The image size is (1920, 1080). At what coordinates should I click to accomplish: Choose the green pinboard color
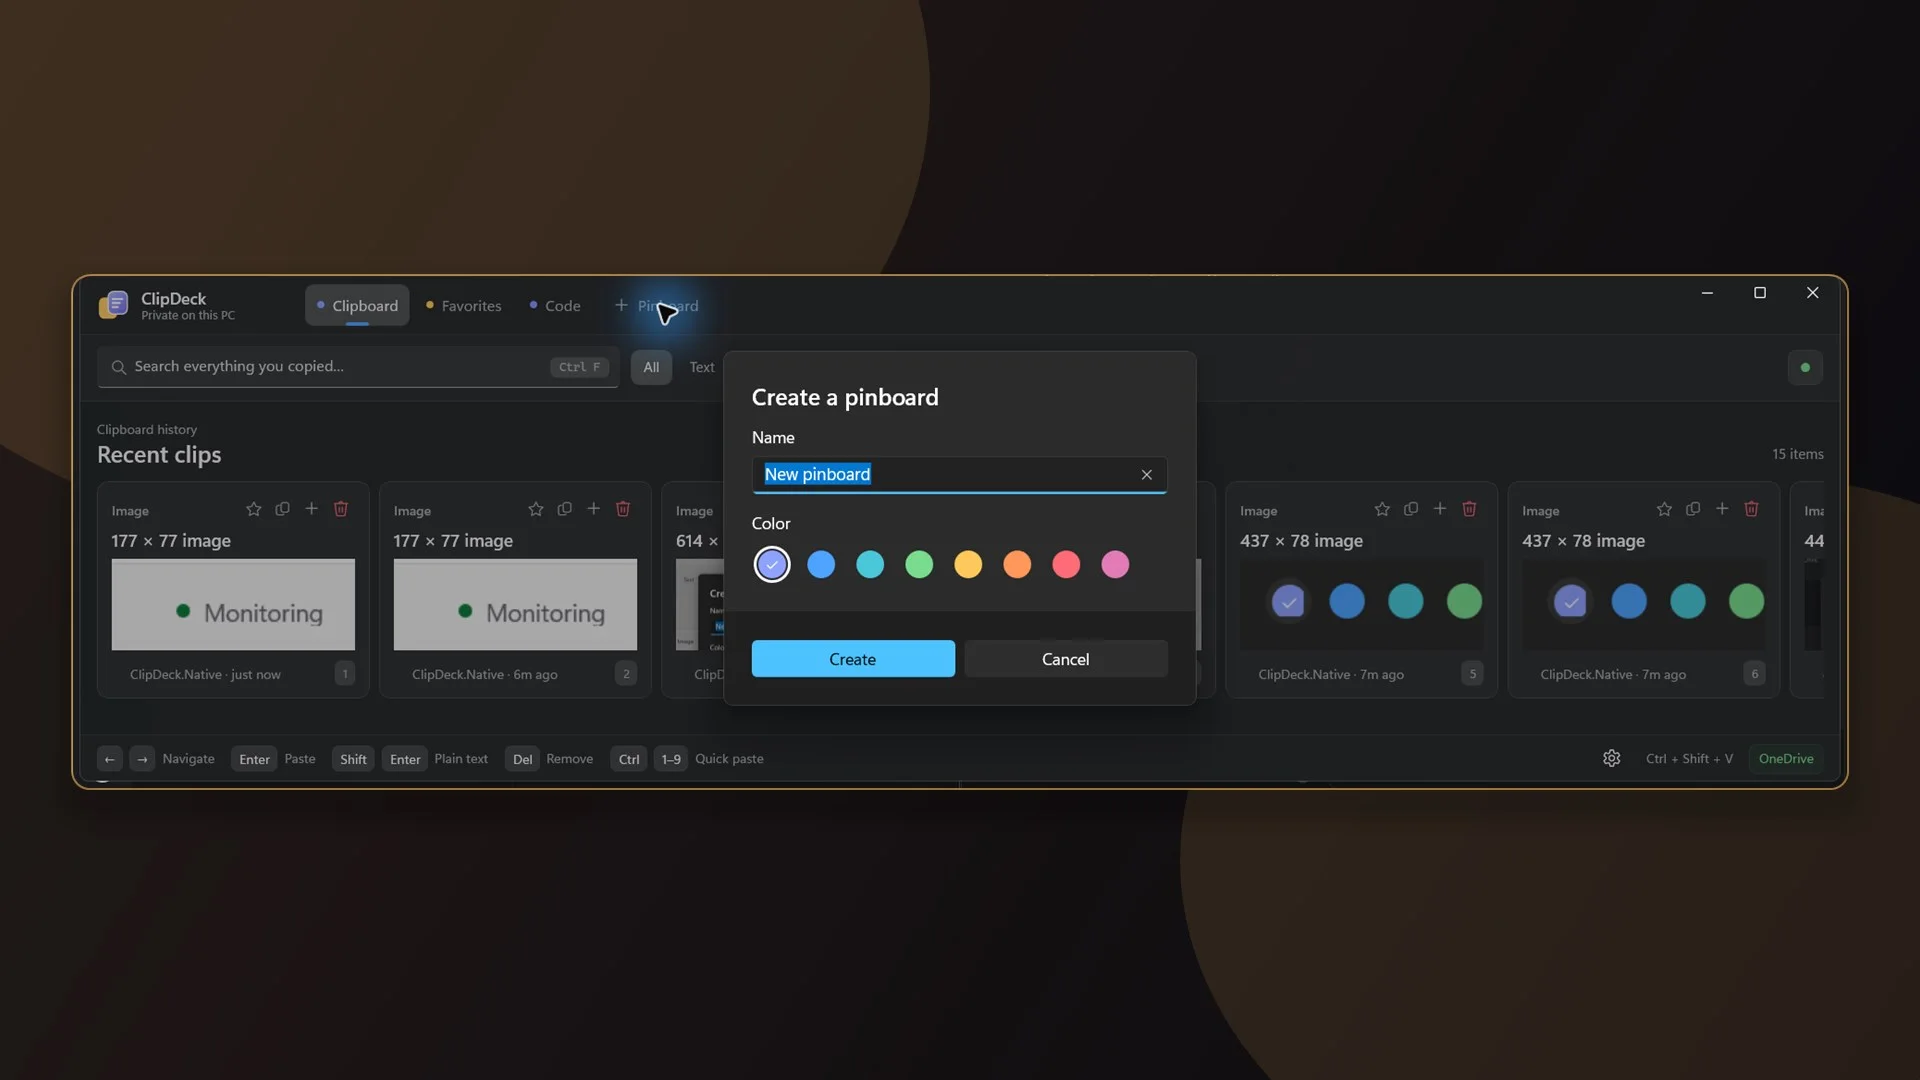pyautogui.click(x=919, y=565)
